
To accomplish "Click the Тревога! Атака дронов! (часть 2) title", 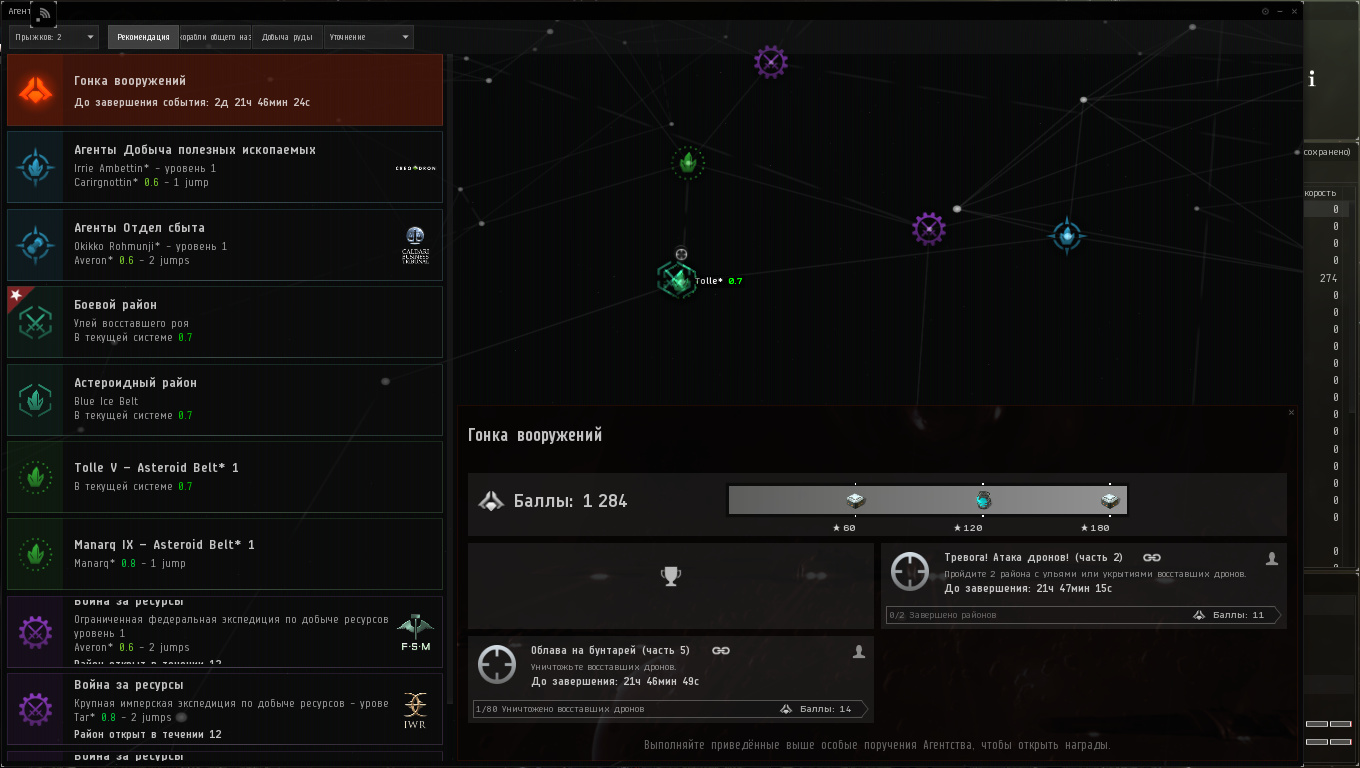I will 1033,558.
